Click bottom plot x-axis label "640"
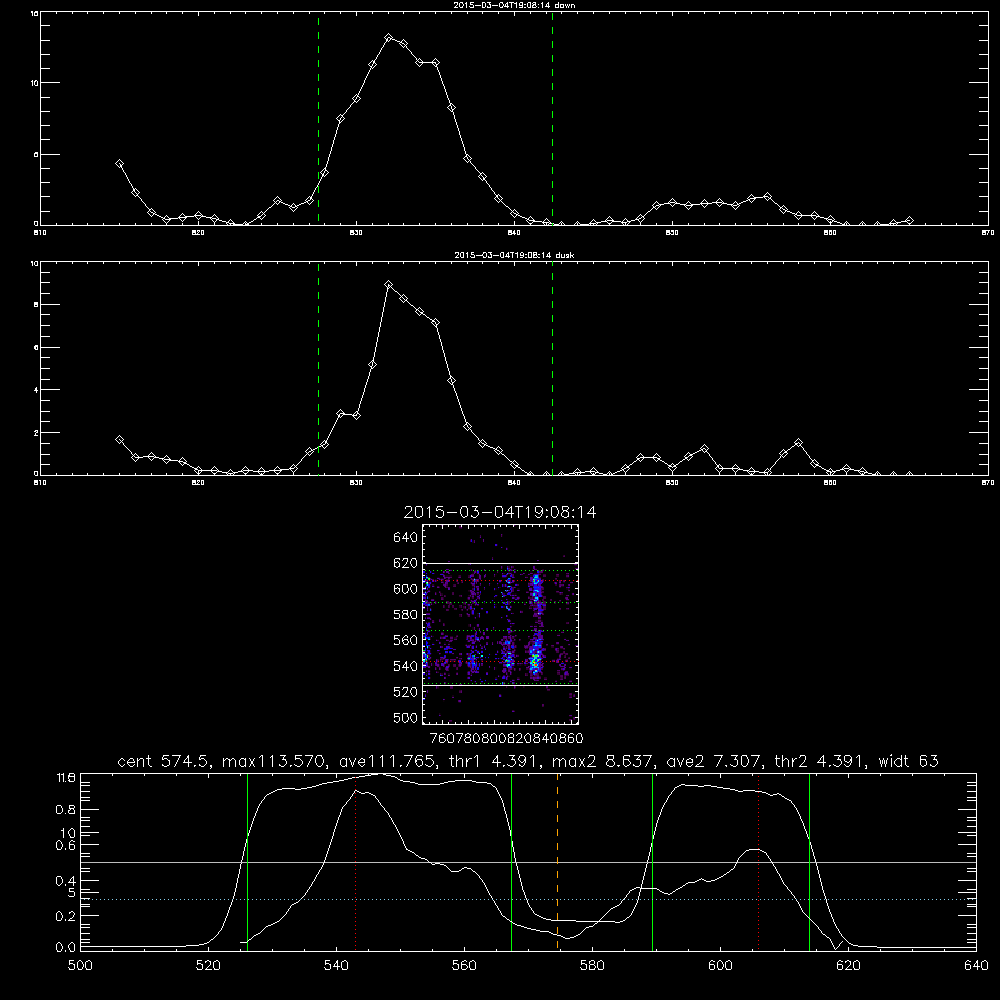Image resolution: width=1000 pixels, height=1000 pixels. [x=976, y=966]
